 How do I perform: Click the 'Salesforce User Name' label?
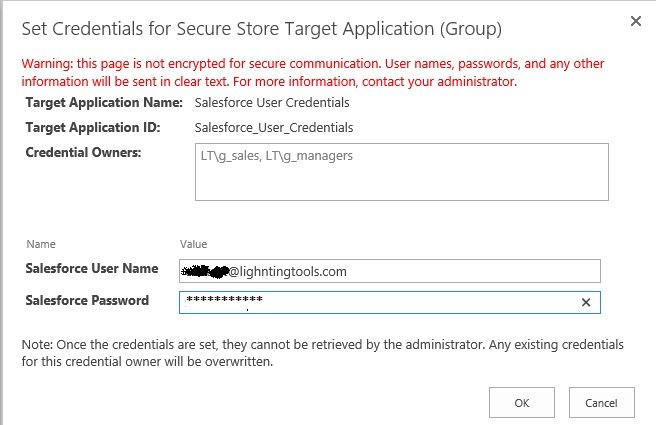[92, 268]
